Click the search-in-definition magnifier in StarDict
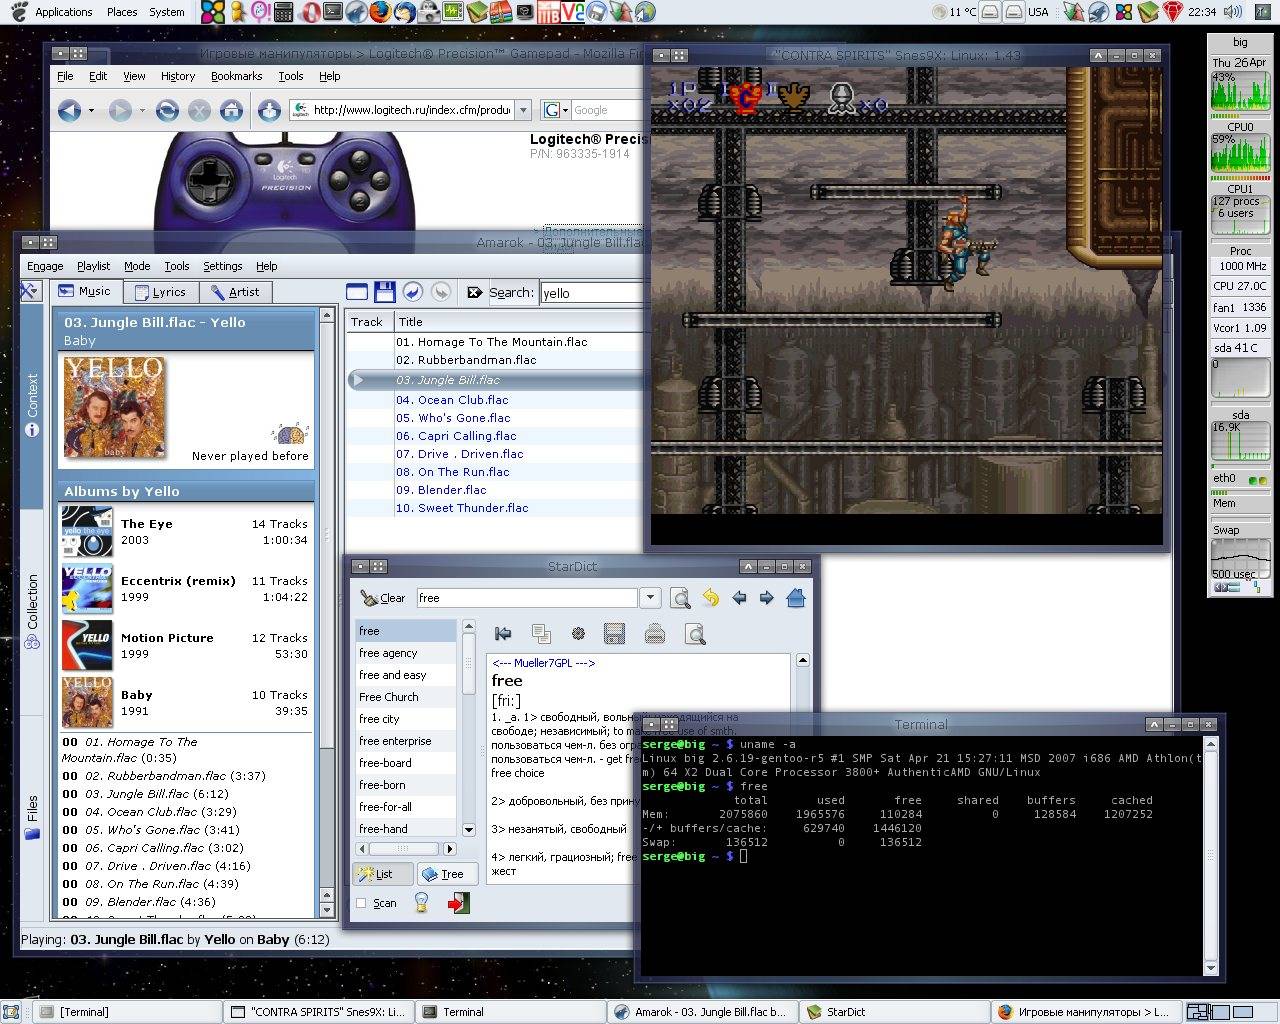The image size is (1280, 1024). [695, 633]
